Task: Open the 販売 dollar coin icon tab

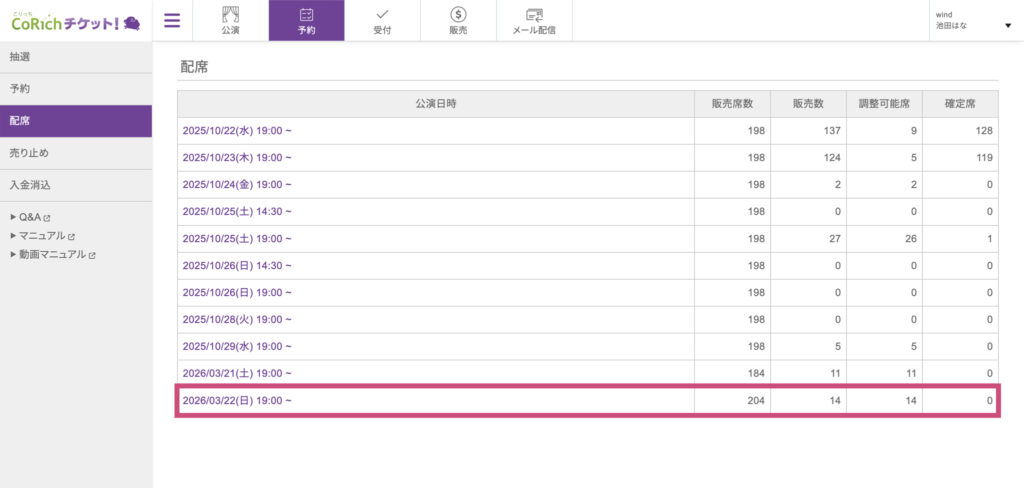Action: 458,20
